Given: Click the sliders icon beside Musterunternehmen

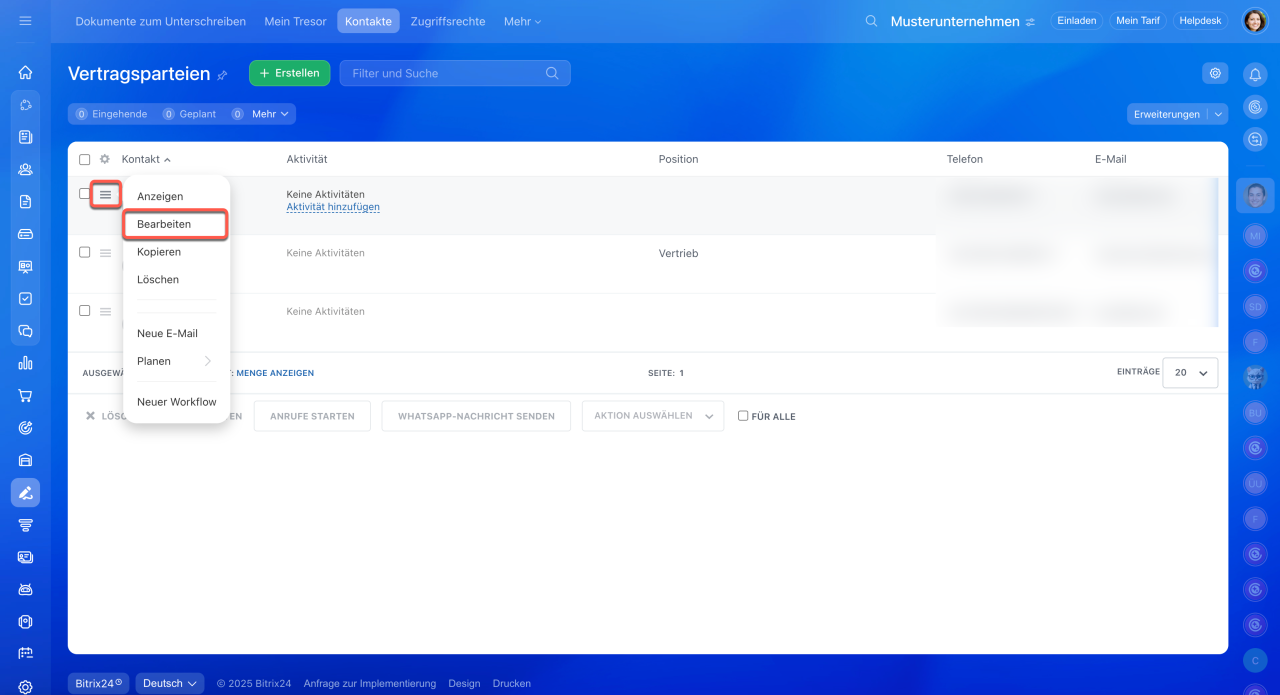Looking at the screenshot, I should (x=1030, y=22).
